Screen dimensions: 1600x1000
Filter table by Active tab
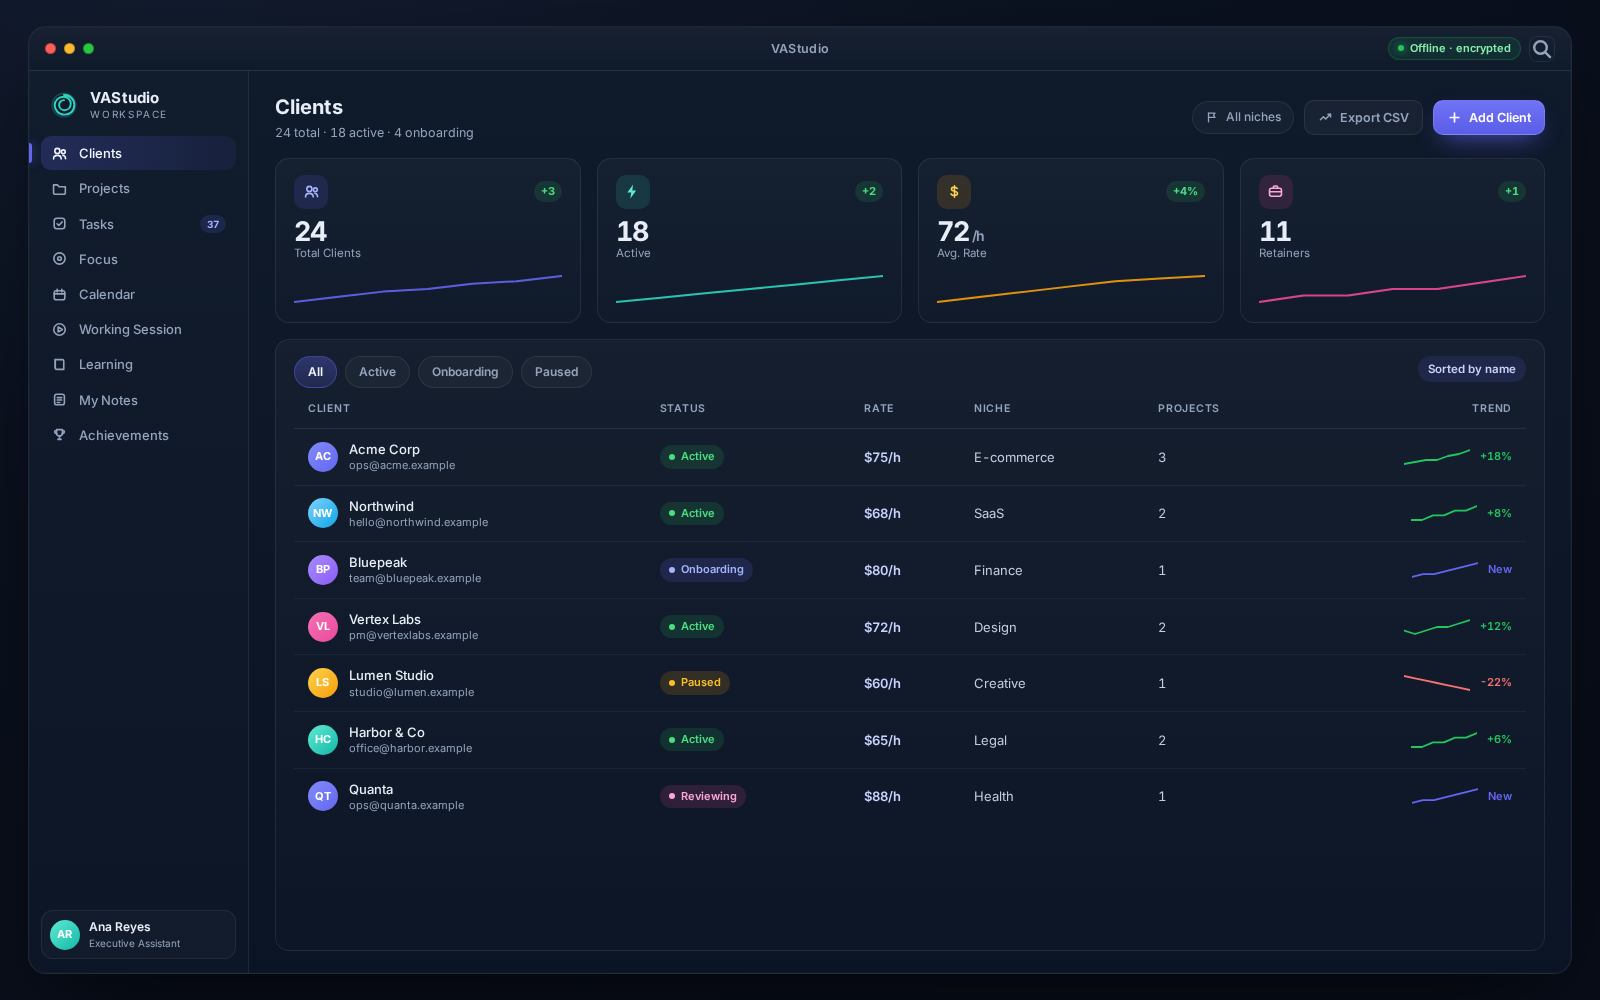tap(377, 372)
